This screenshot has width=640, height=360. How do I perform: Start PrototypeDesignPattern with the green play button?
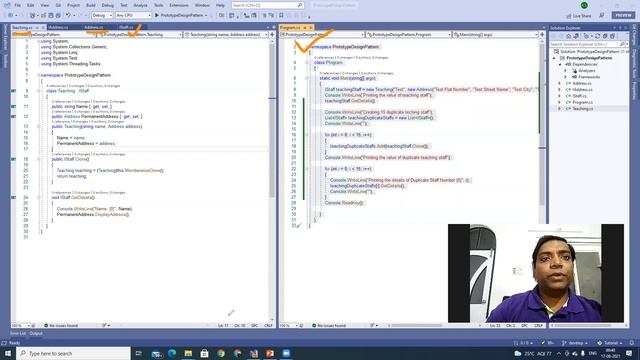pyautogui.click(x=180, y=15)
